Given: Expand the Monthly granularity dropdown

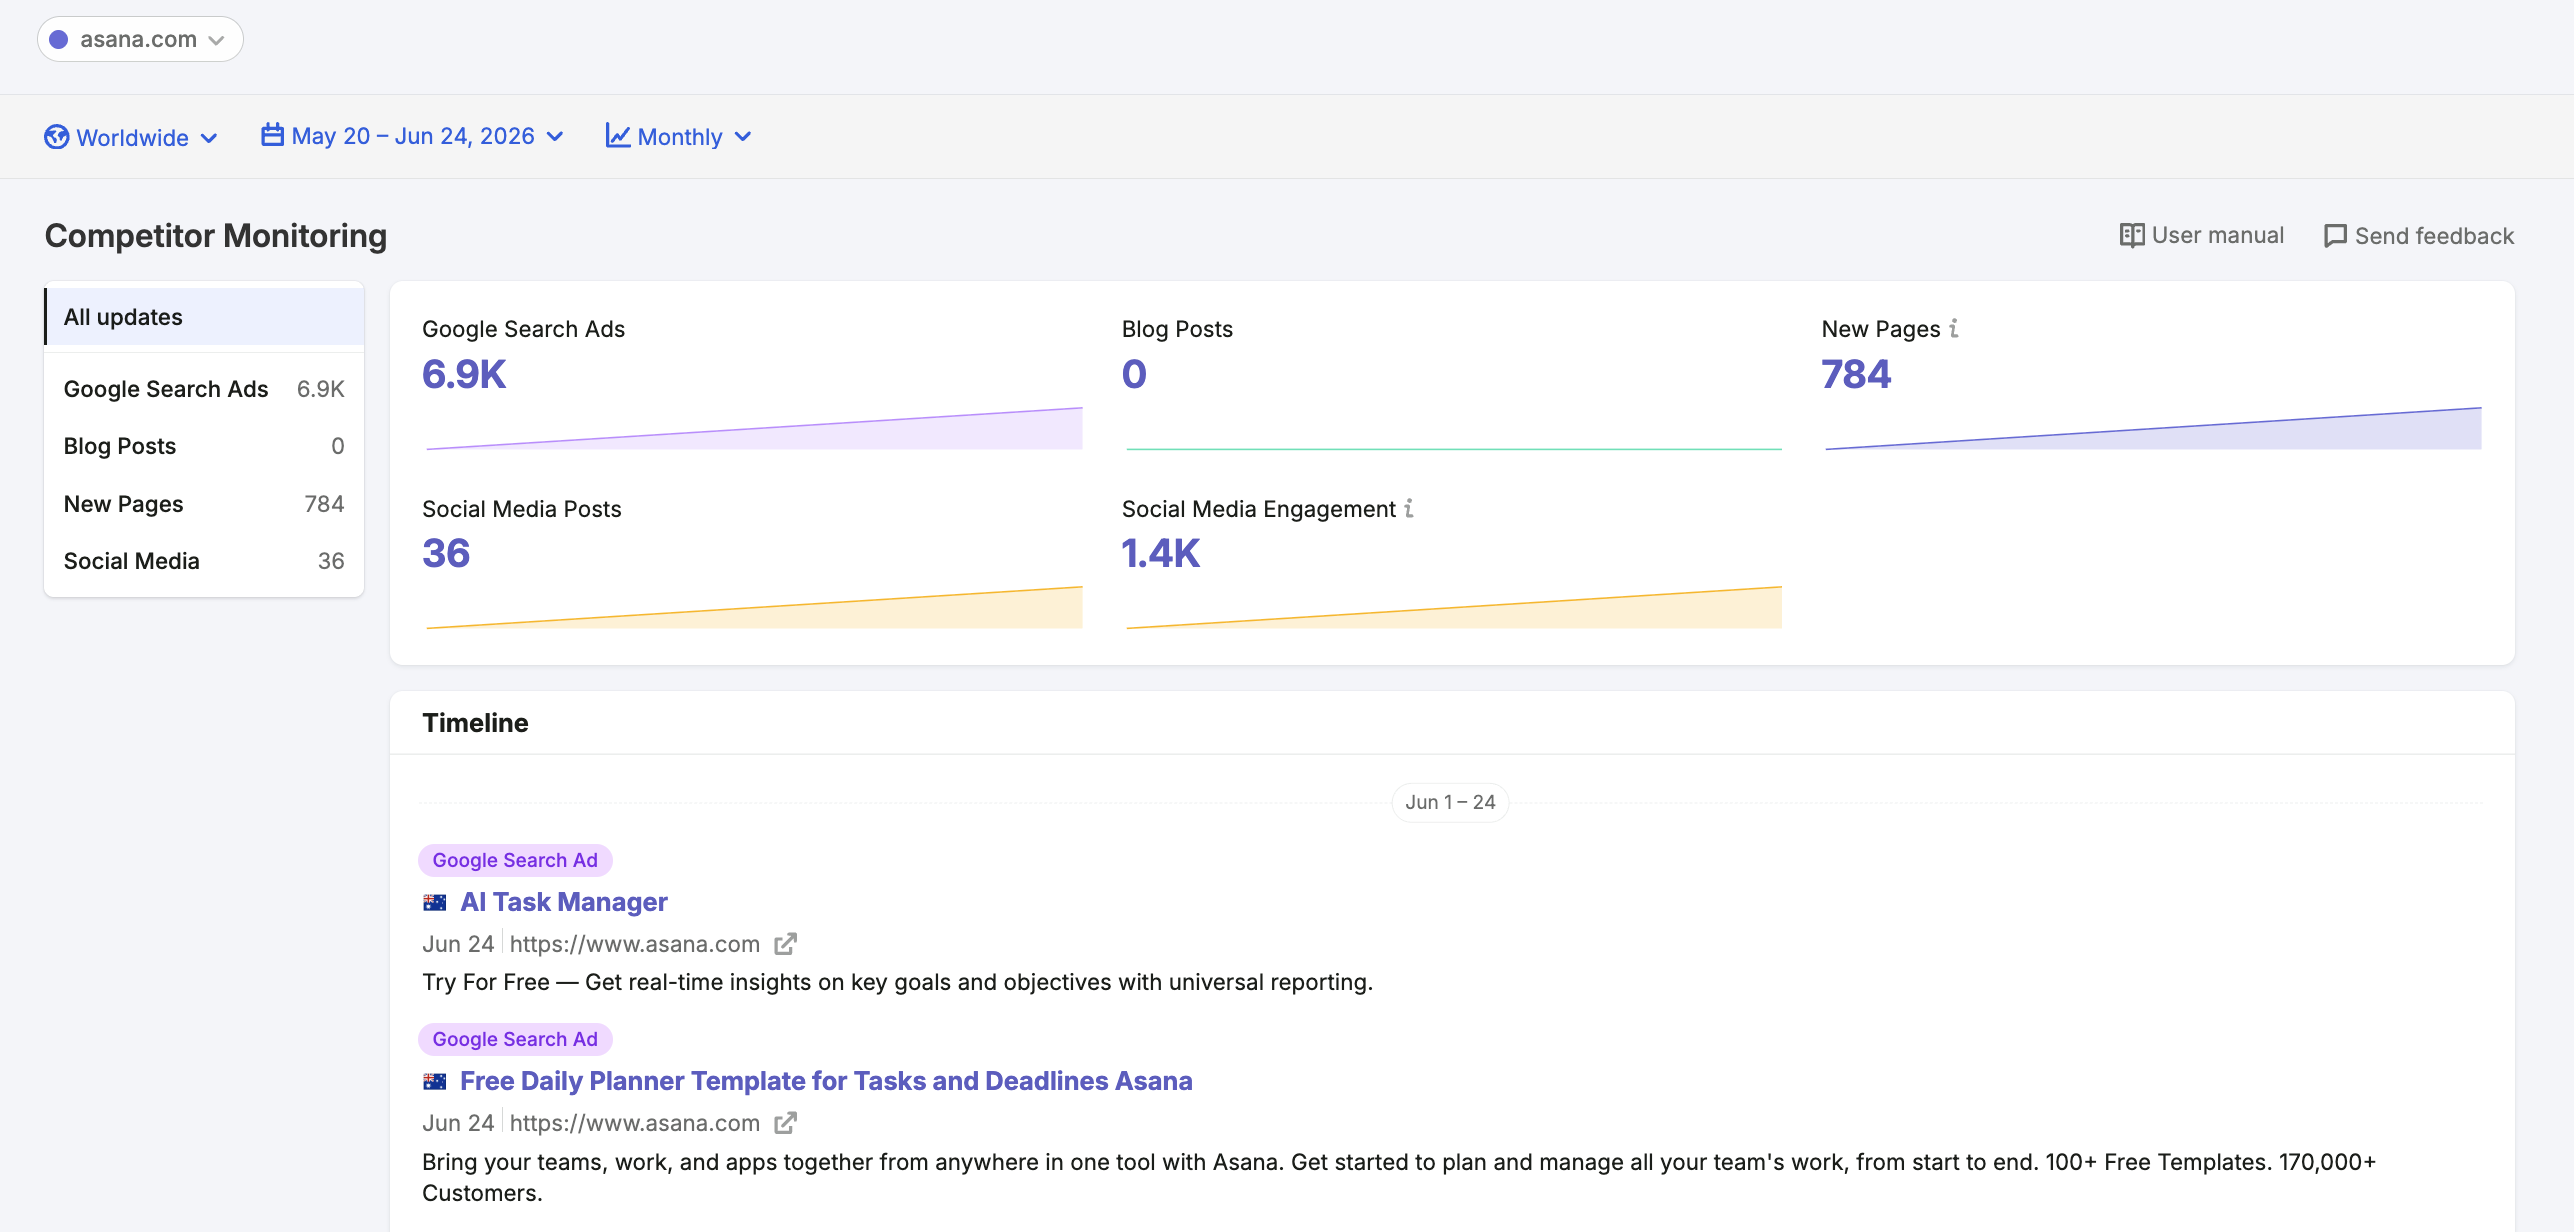Looking at the screenshot, I should pyautogui.click(x=679, y=136).
